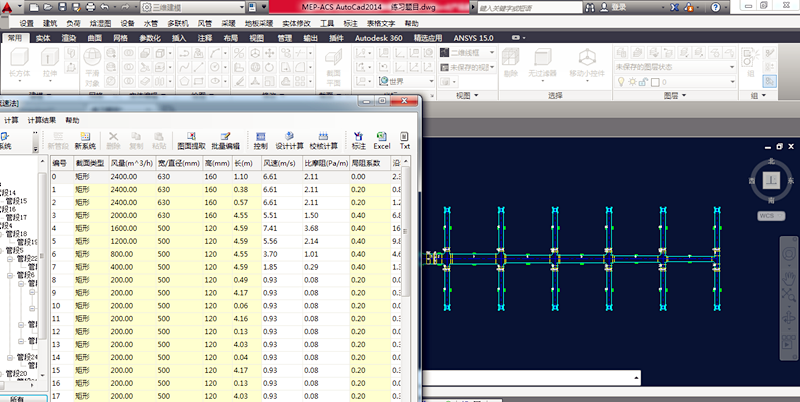
Task: Click the Save As icon in quick access toolbar
Action: click(77, 7)
